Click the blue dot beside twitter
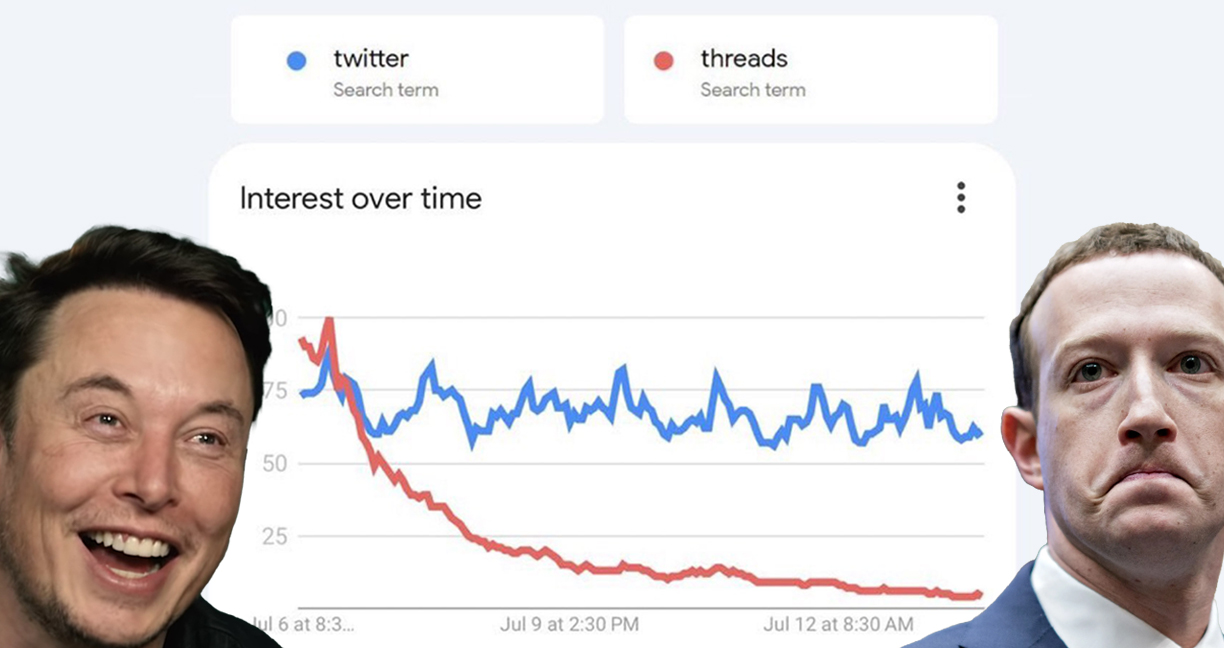Image resolution: width=1224 pixels, height=648 pixels. pos(296,61)
